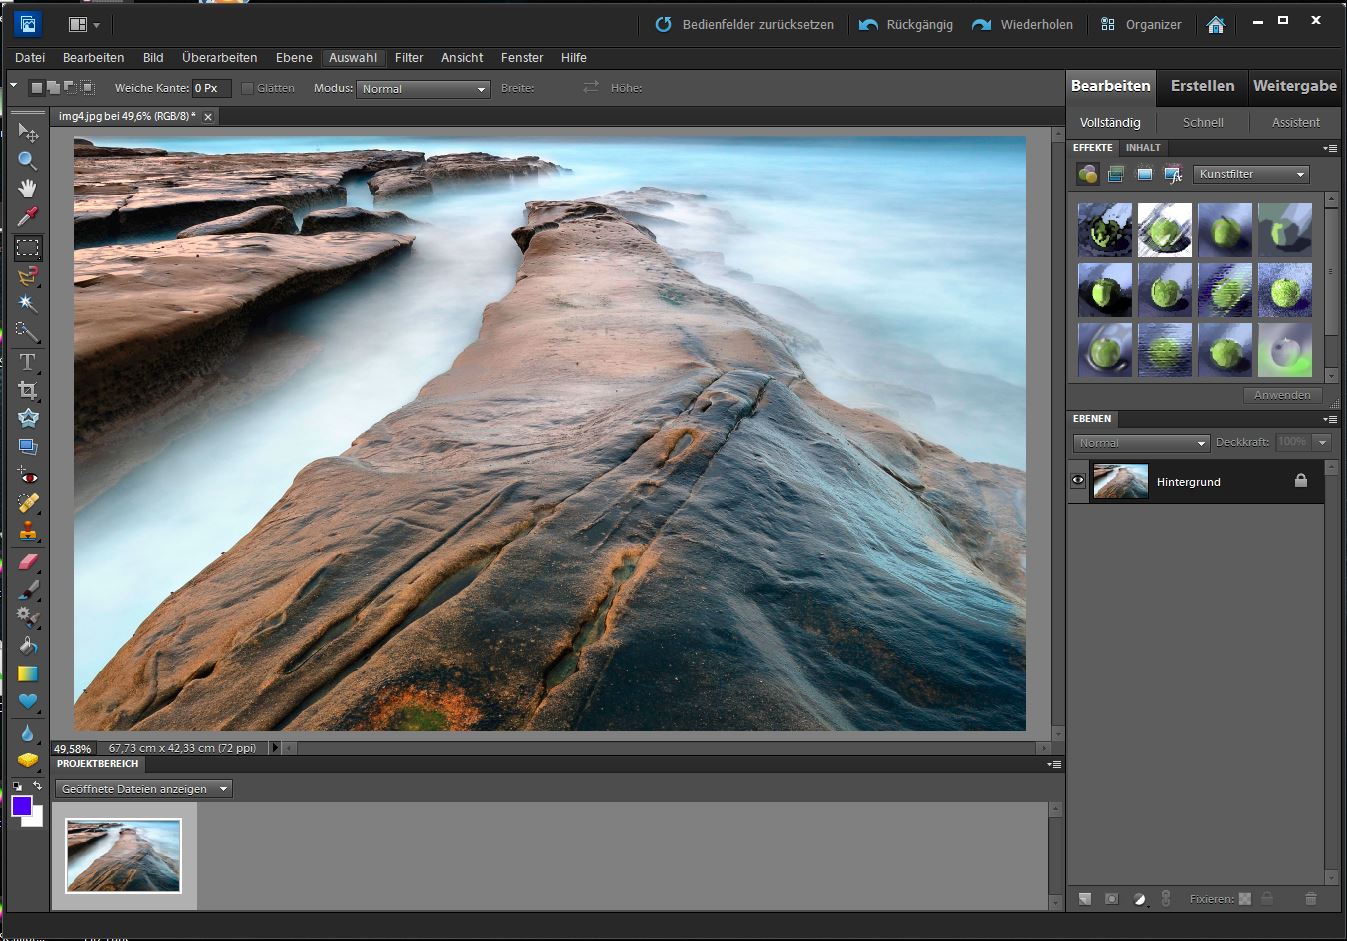Pick the Eyedropper tool

click(x=27, y=217)
